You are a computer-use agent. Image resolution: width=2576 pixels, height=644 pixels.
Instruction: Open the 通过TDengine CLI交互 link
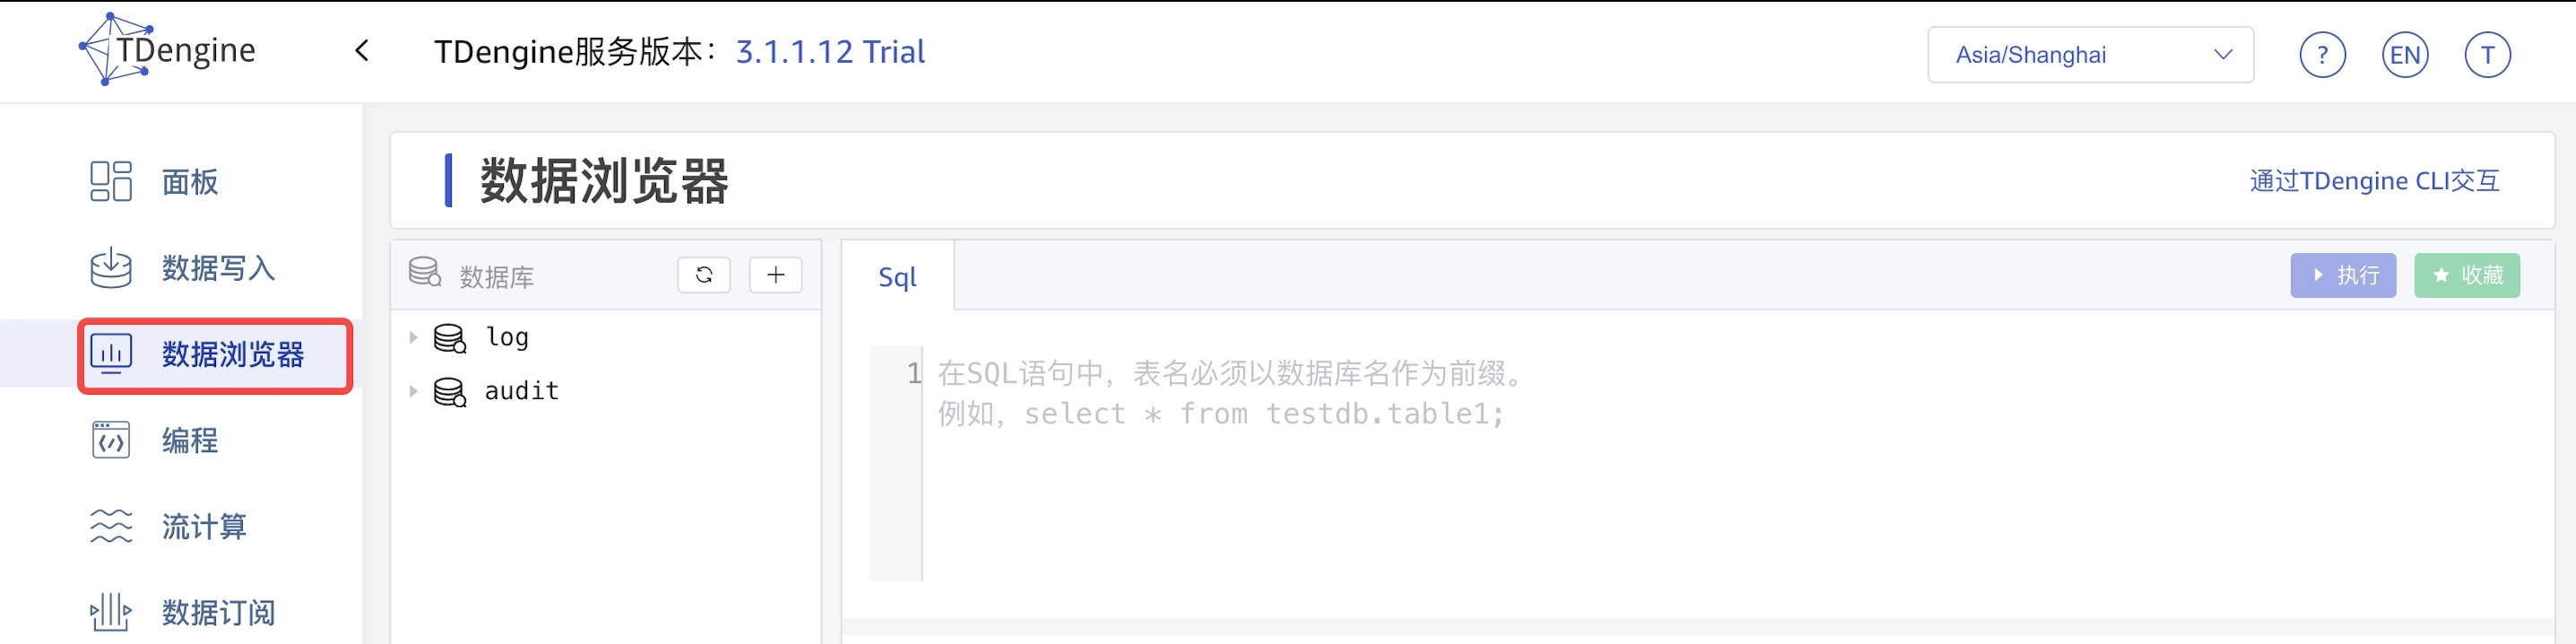pos(2374,181)
